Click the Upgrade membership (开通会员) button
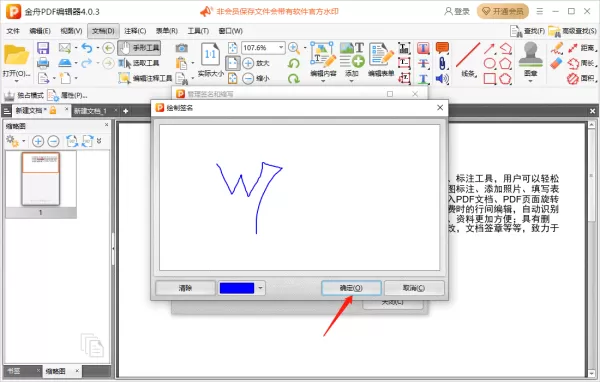The width and height of the screenshot is (600, 382). 503,11
